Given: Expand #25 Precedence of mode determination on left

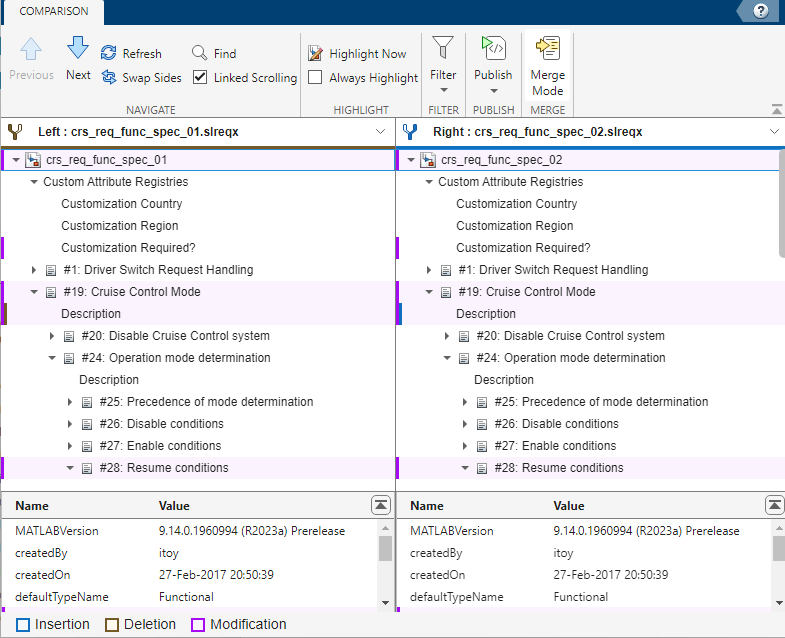Looking at the screenshot, I should coord(70,402).
